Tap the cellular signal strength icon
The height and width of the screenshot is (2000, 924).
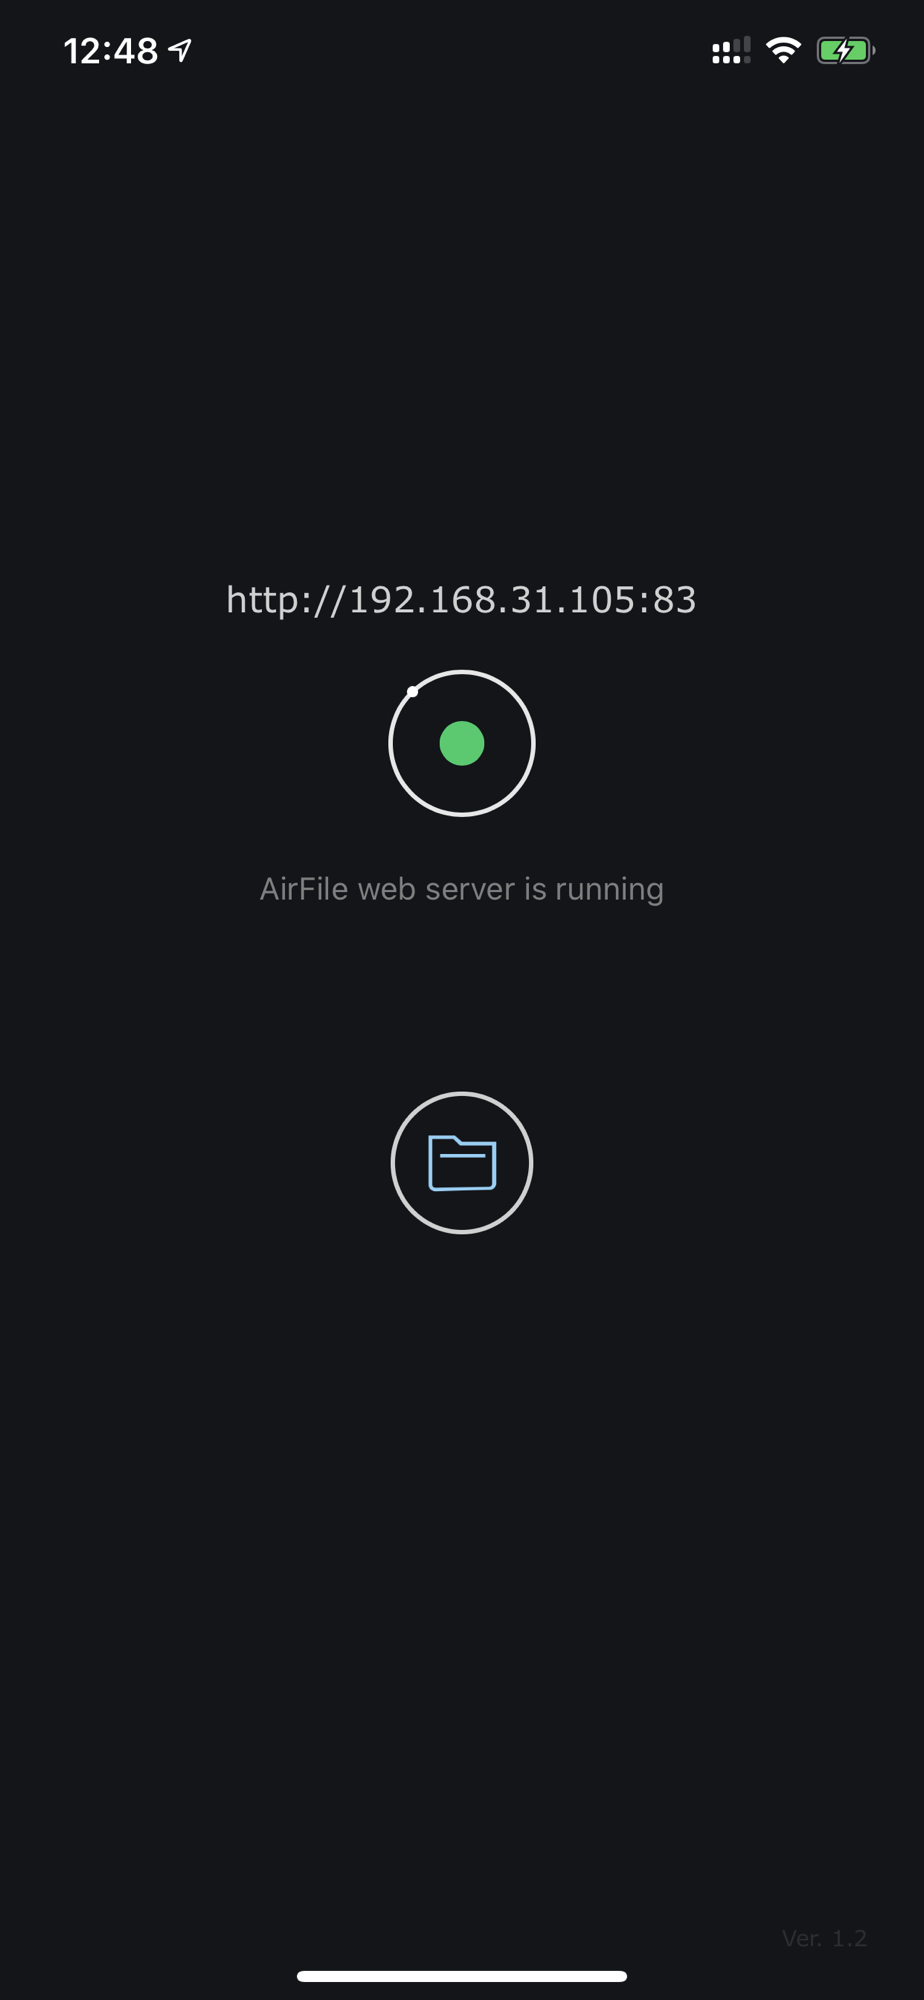pyautogui.click(x=731, y=50)
